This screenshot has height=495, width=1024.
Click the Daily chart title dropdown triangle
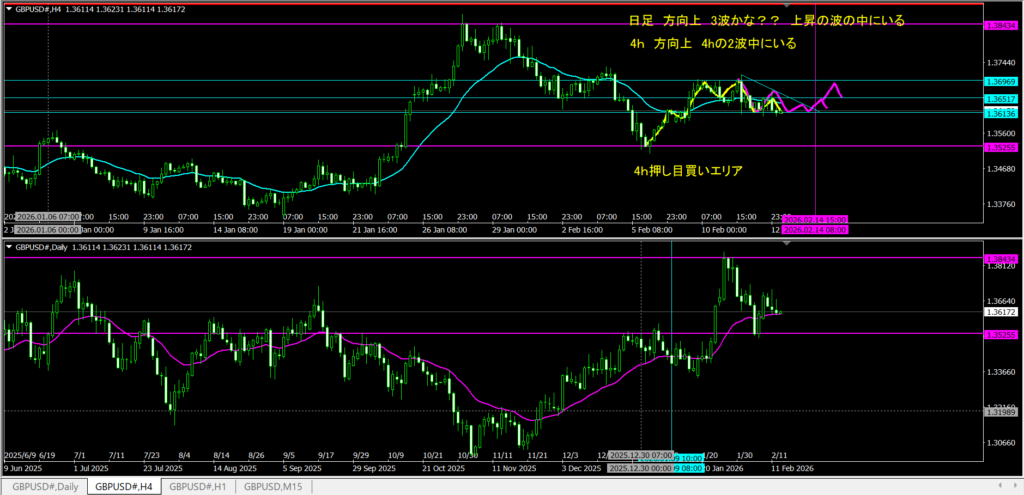click(10, 246)
